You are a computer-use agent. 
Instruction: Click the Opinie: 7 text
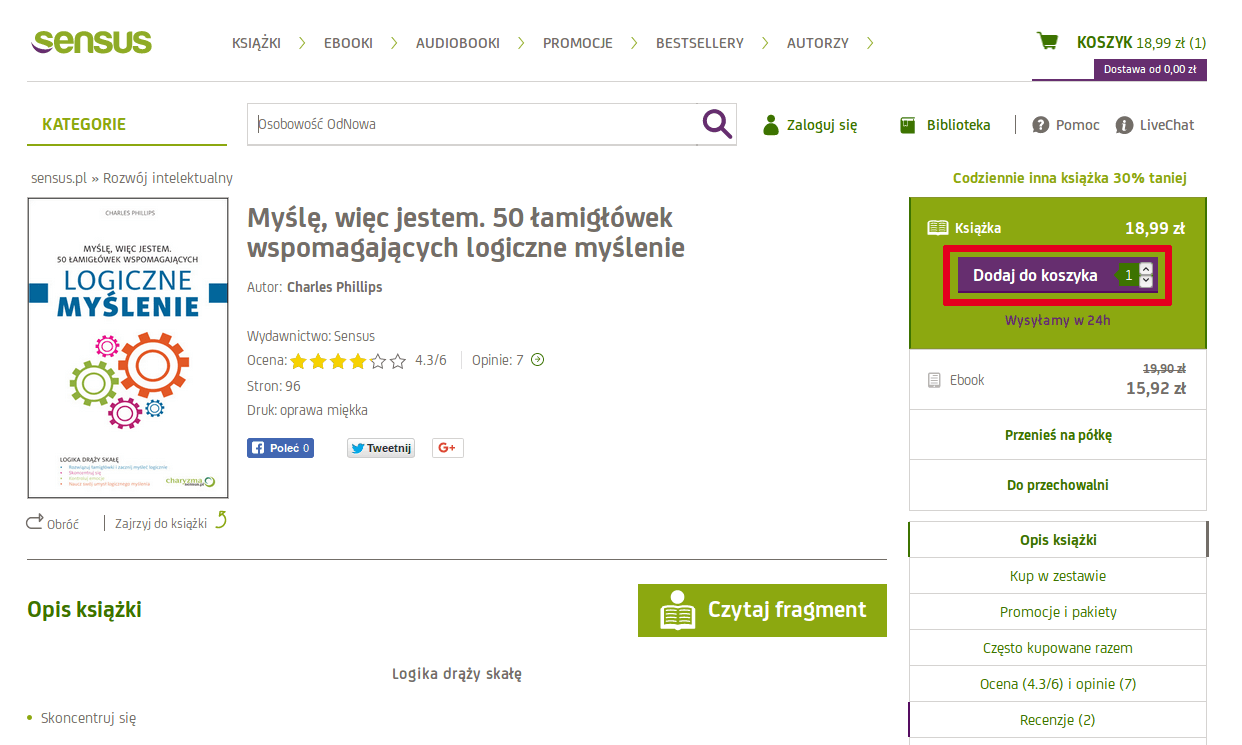[x=498, y=360]
